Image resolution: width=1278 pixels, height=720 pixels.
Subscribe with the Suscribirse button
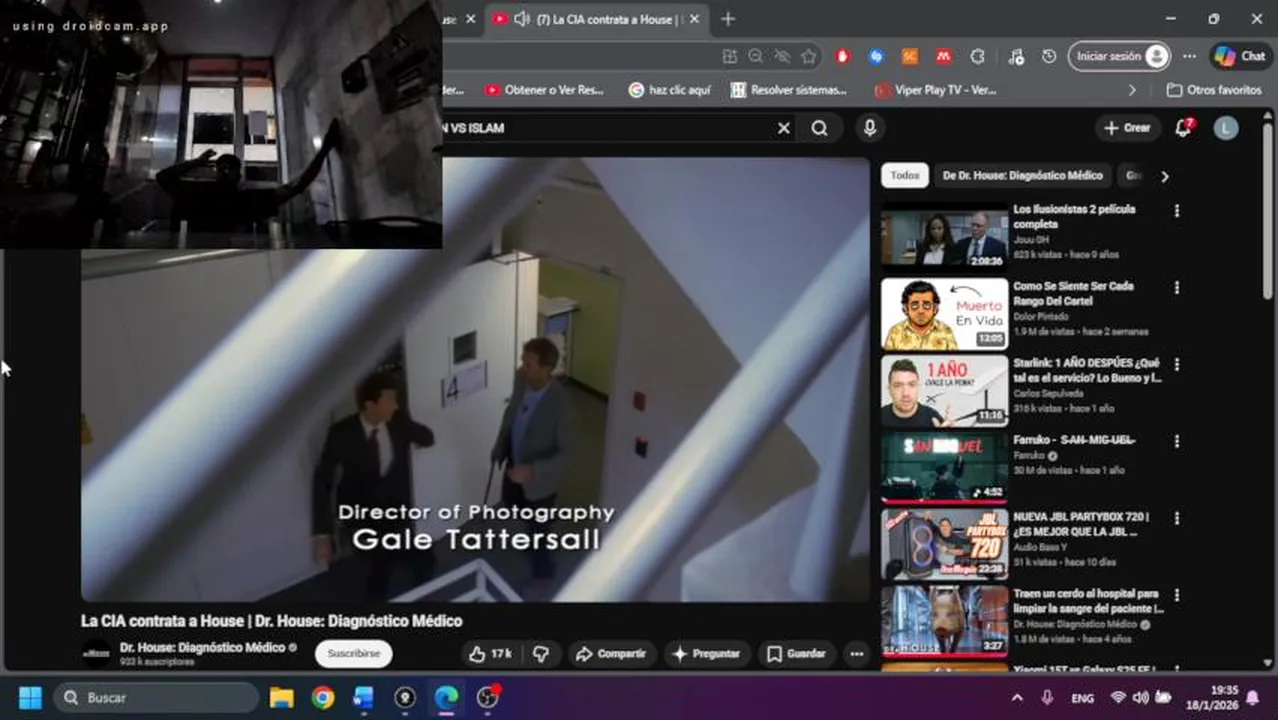coord(354,653)
